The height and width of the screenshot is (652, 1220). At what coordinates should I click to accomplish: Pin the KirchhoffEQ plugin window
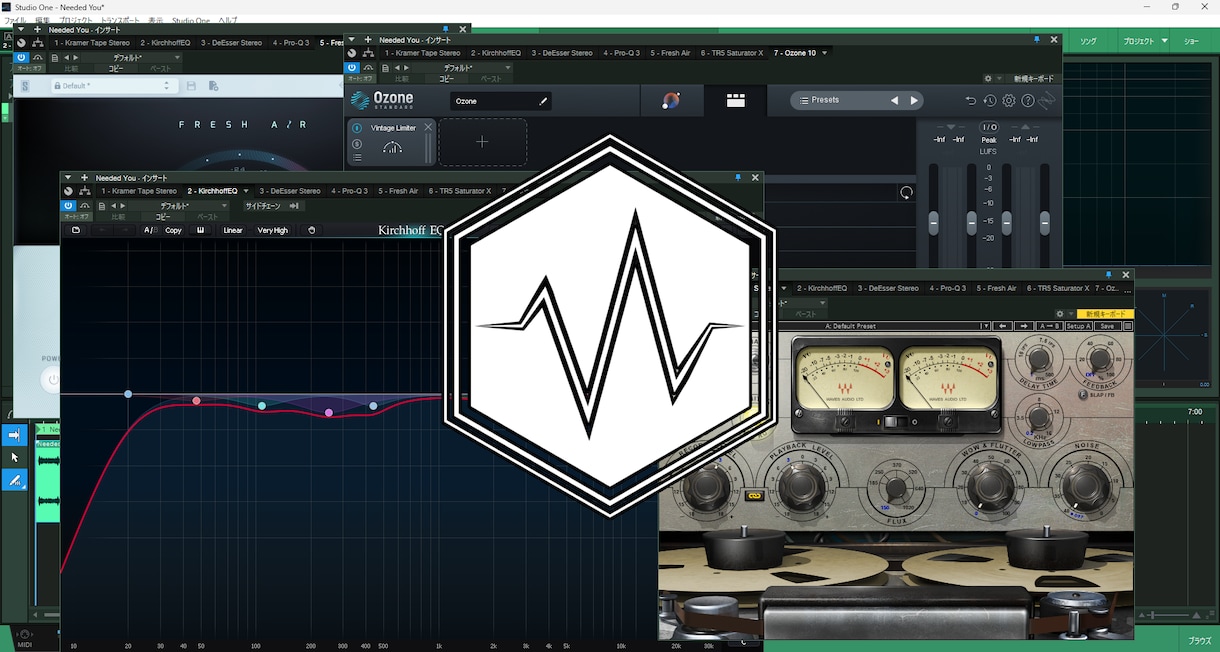(739, 178)
